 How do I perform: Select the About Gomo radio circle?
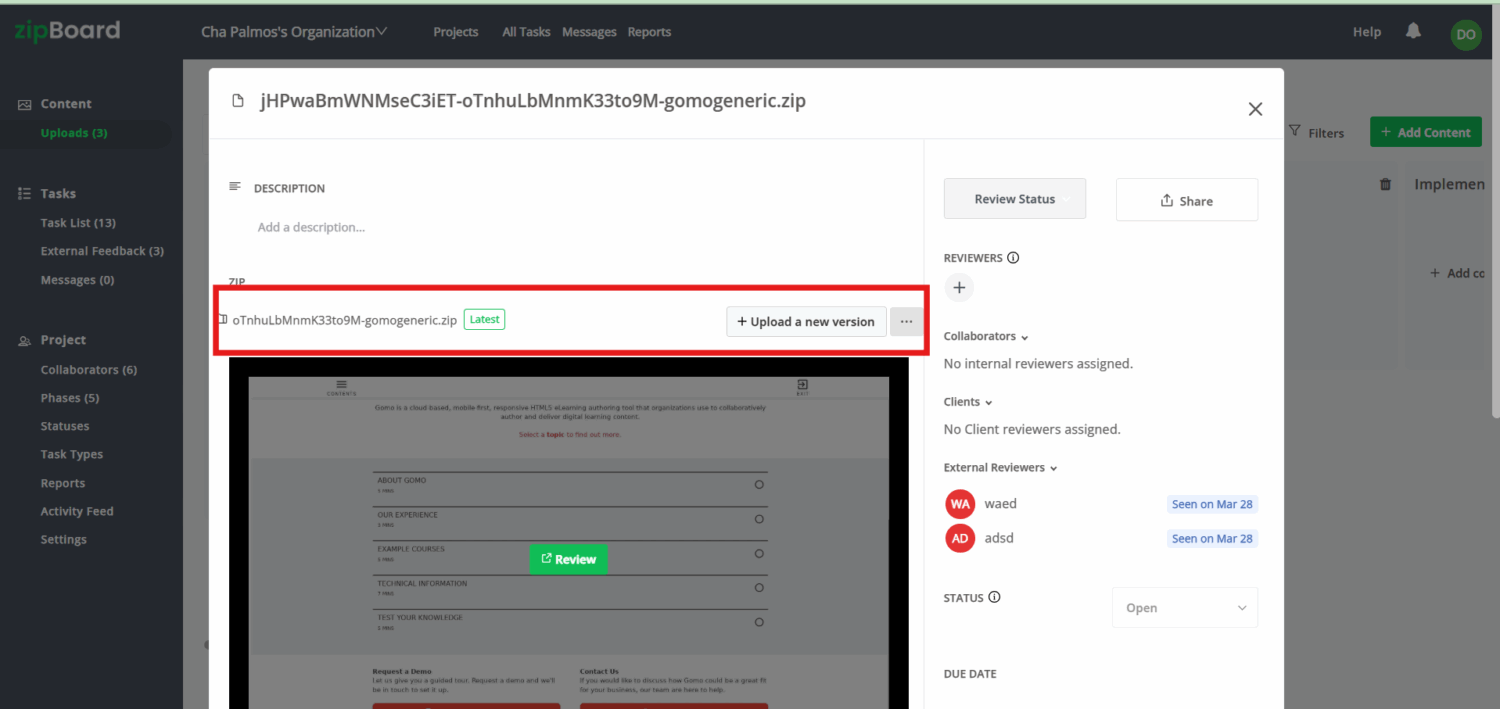[x=759, y=485]
